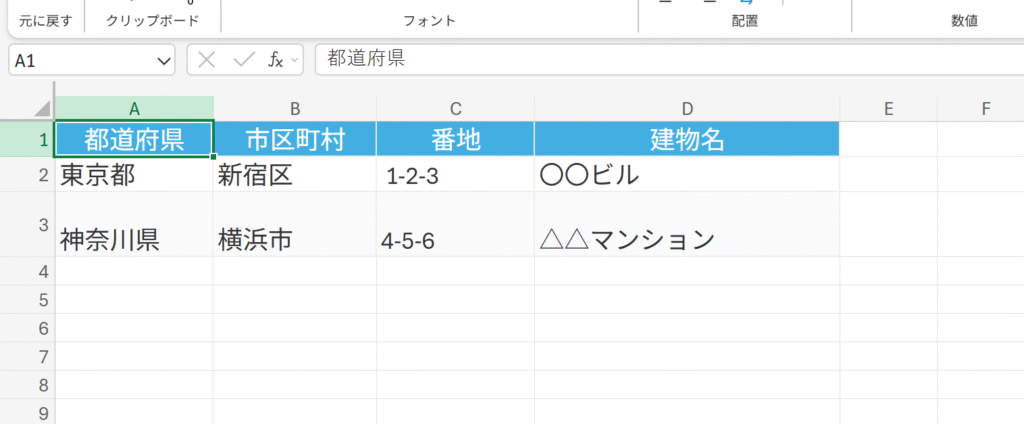Viewport: 1024px width, 424px height.
Task: Click the select-all triangle at grid corner
Action: click(42, 108)
